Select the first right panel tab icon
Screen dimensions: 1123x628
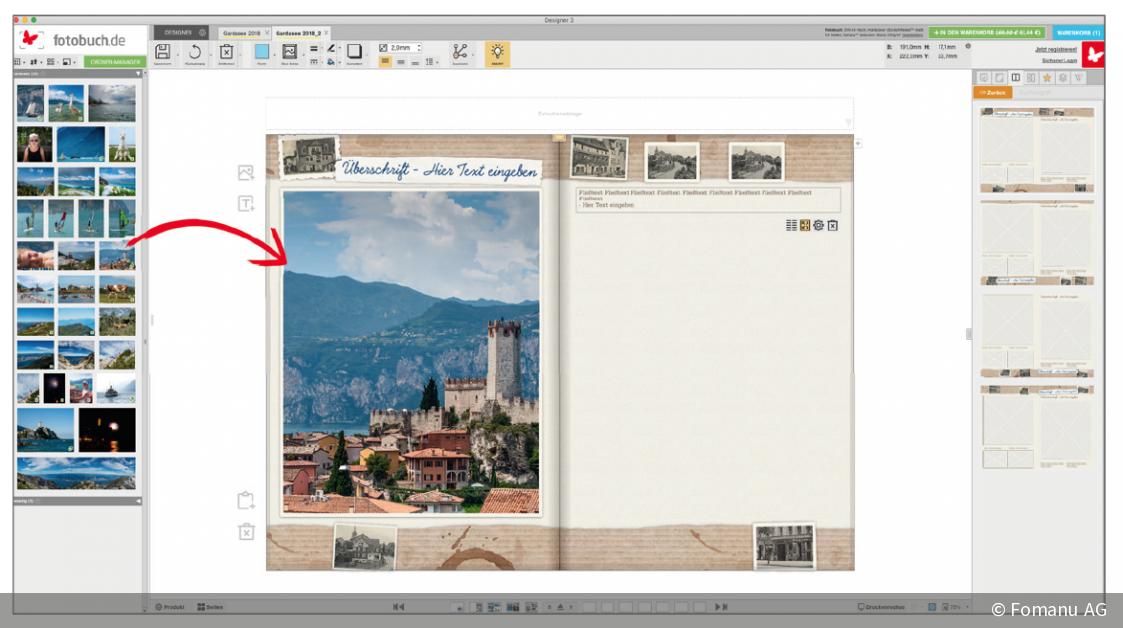pyautogui.click(x=983, y=77)
